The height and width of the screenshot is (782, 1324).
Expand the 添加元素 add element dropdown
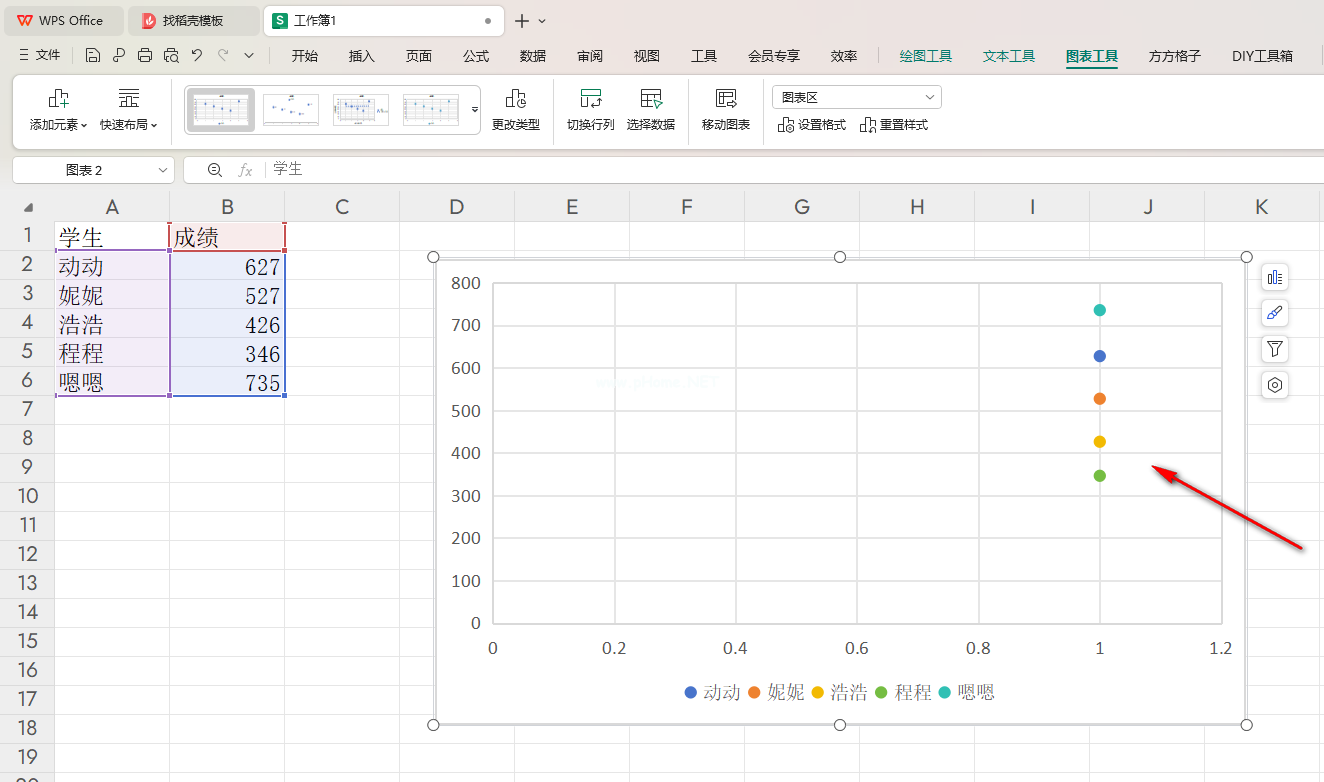[x=58, y=125]
